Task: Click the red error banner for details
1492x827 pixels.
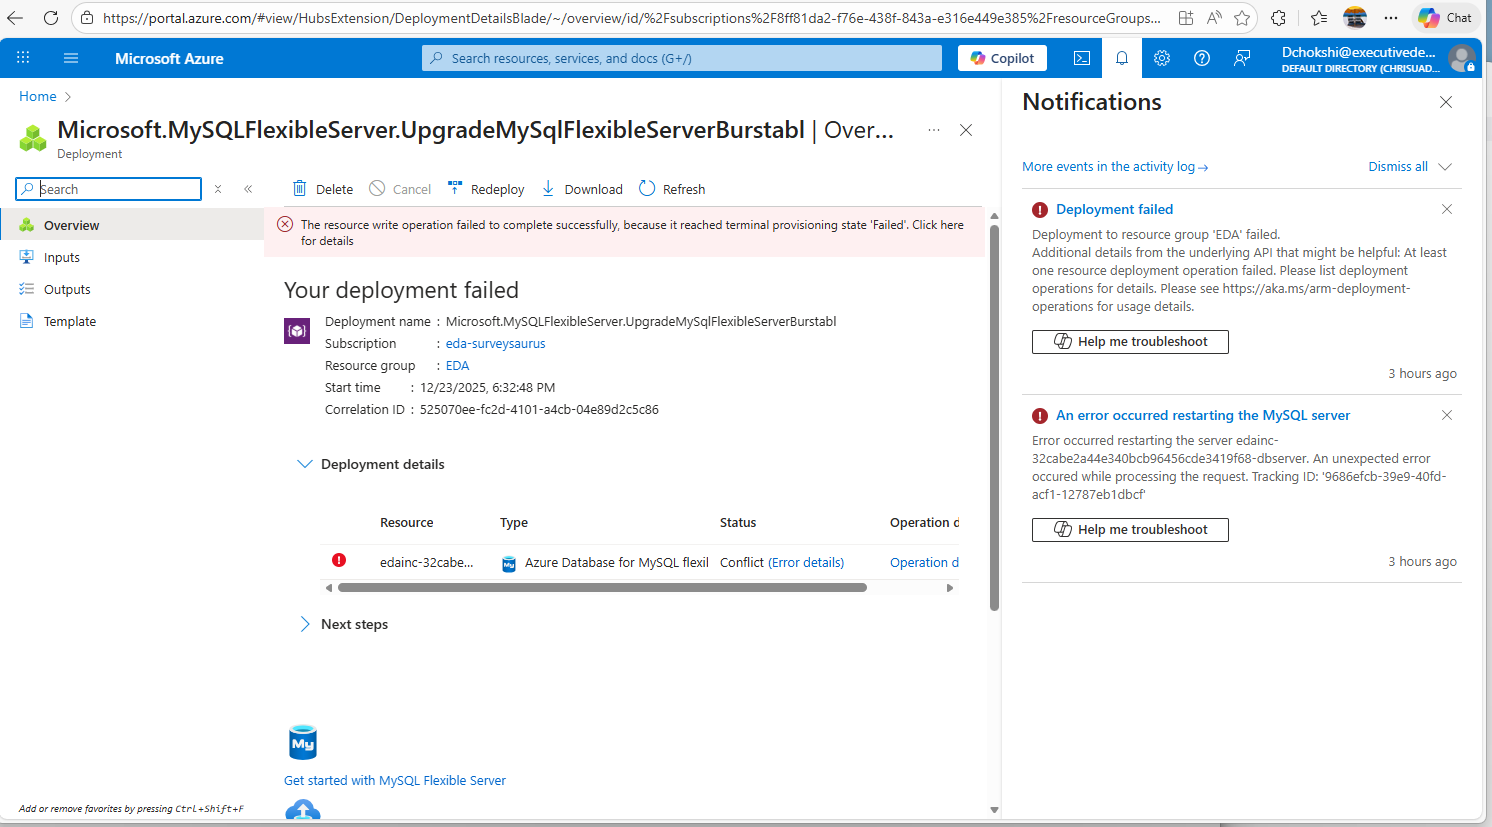Action: tap(624, 232)
